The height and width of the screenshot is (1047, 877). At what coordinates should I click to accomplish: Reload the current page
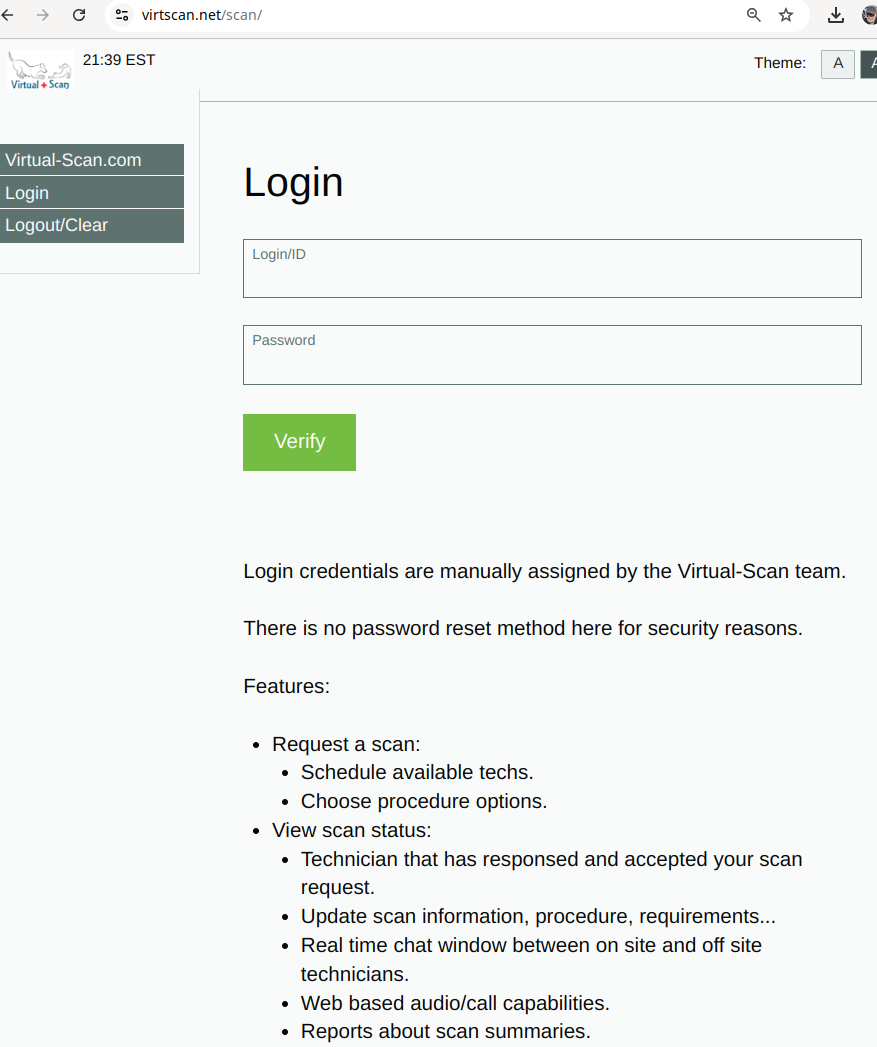tap(79, 15)
